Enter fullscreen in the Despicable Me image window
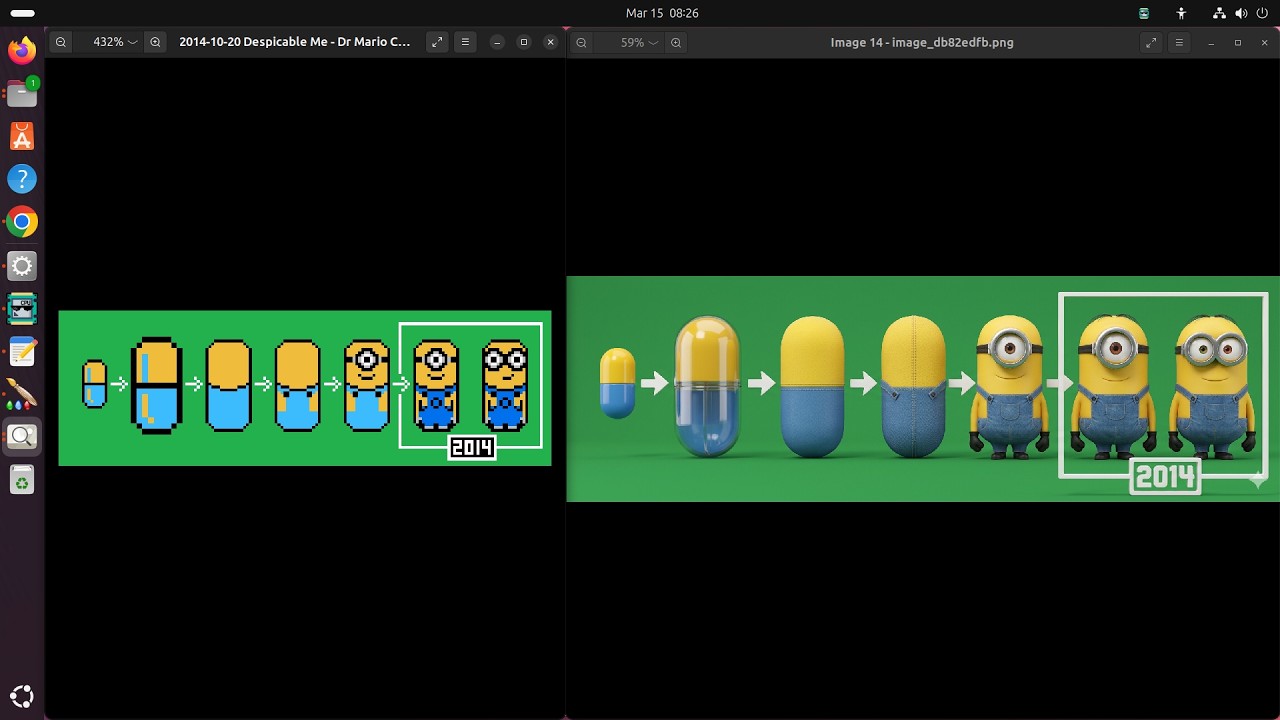 [x=436, y=42]
